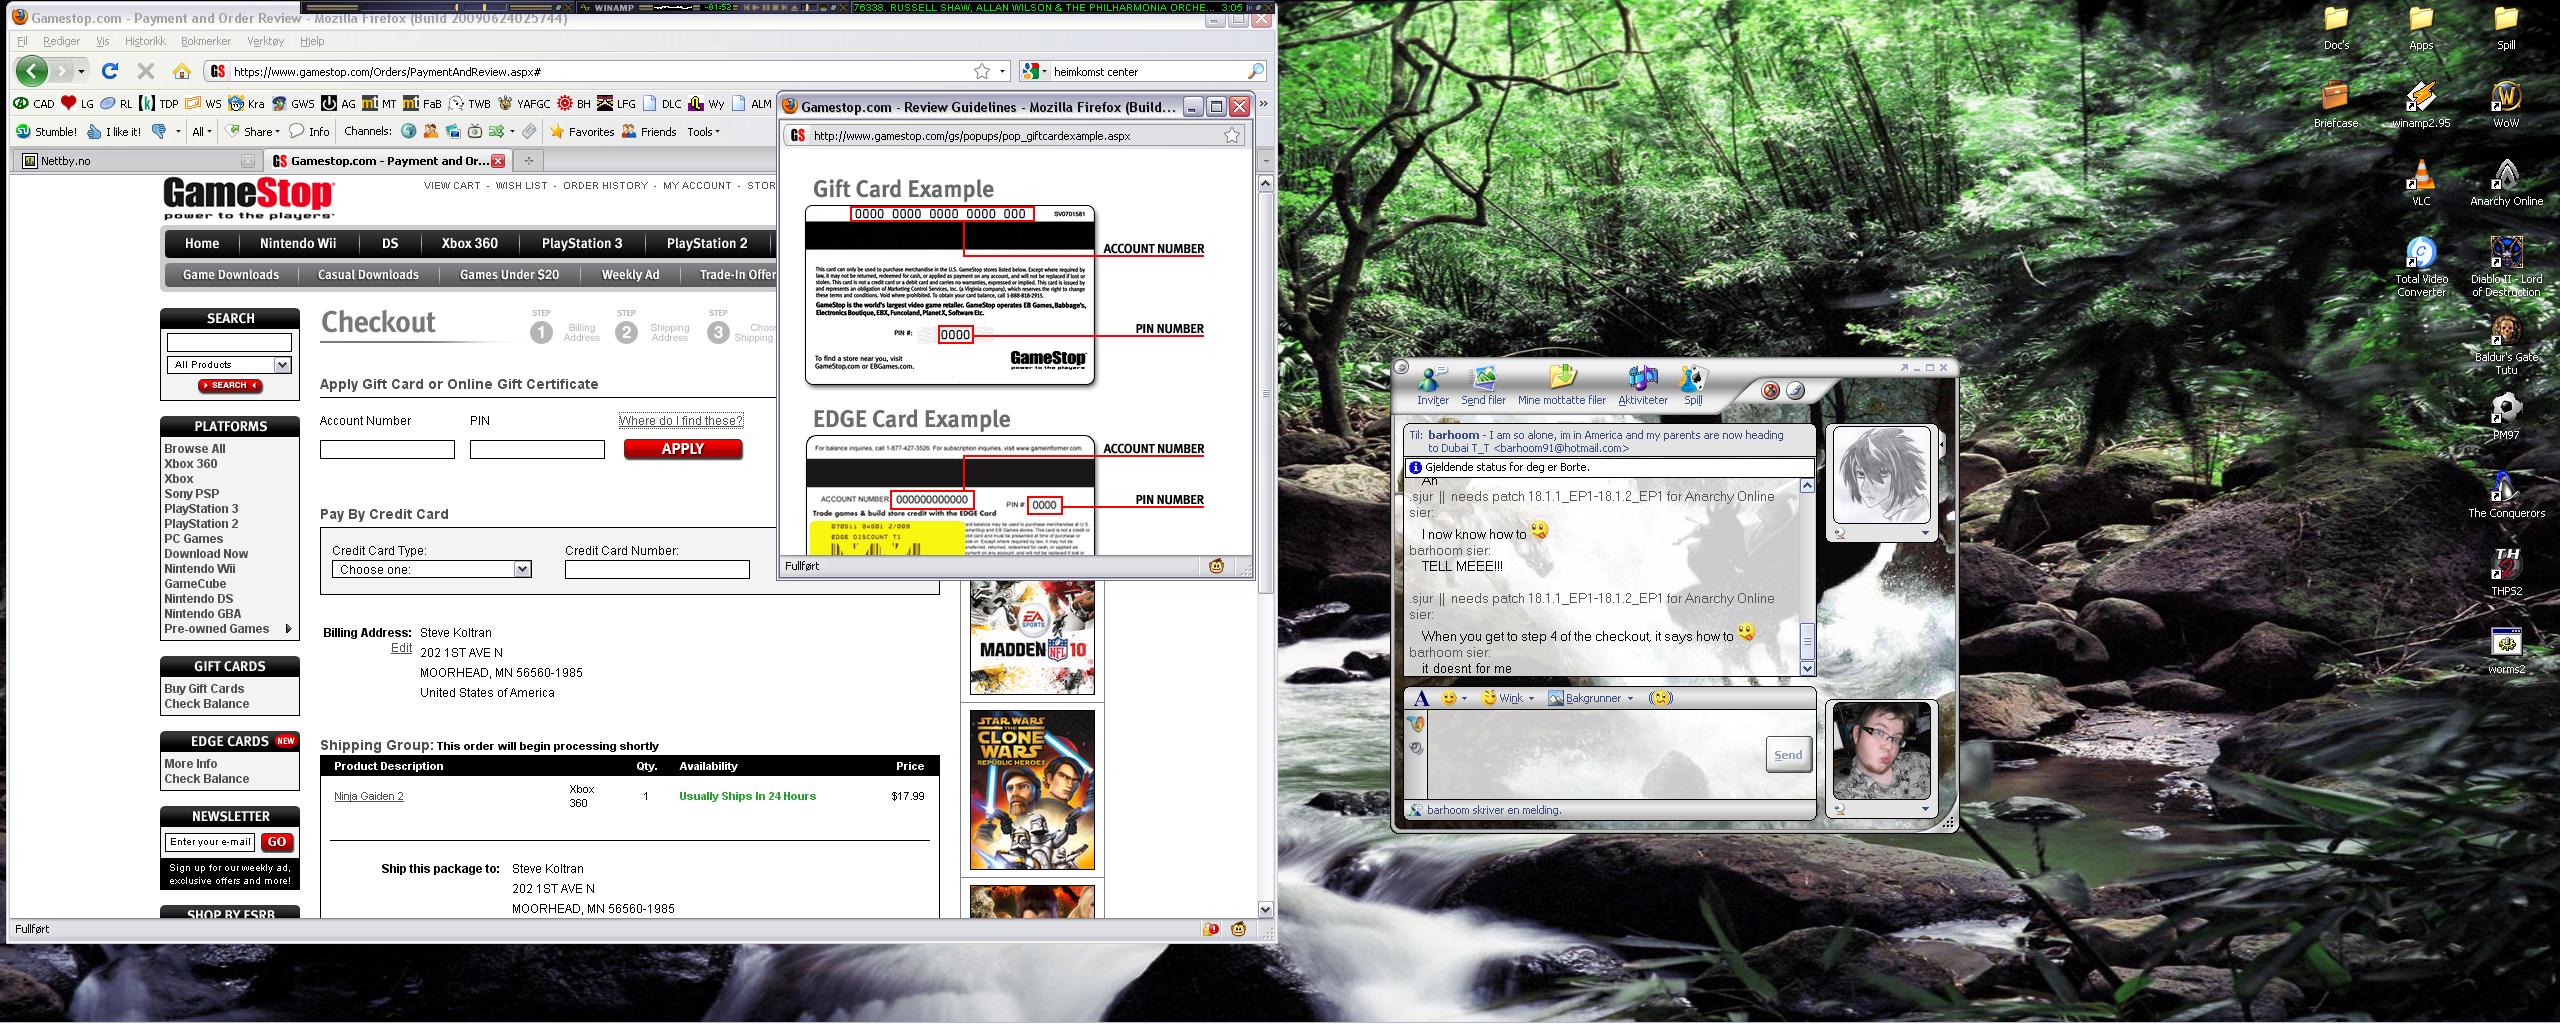Open history dropdown beside forward button
Screen dimensions: 2560x1024
[82, 71]
